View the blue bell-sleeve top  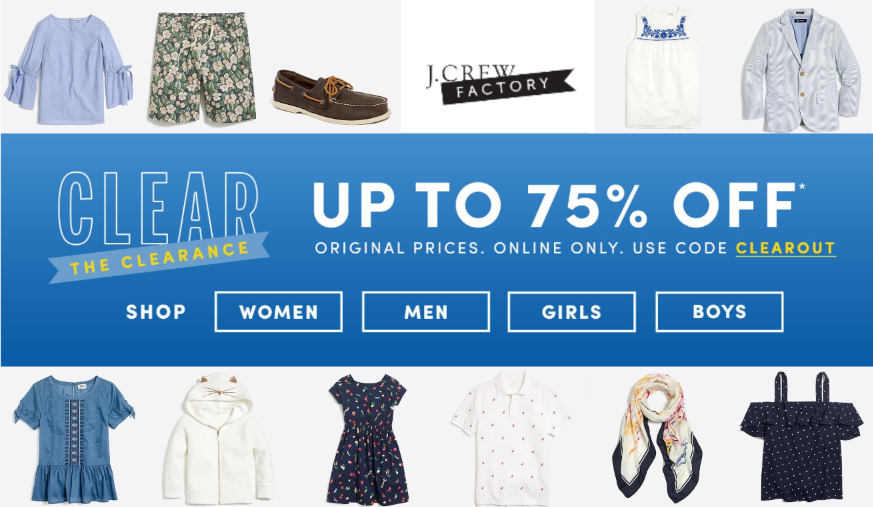pos(69,69)
